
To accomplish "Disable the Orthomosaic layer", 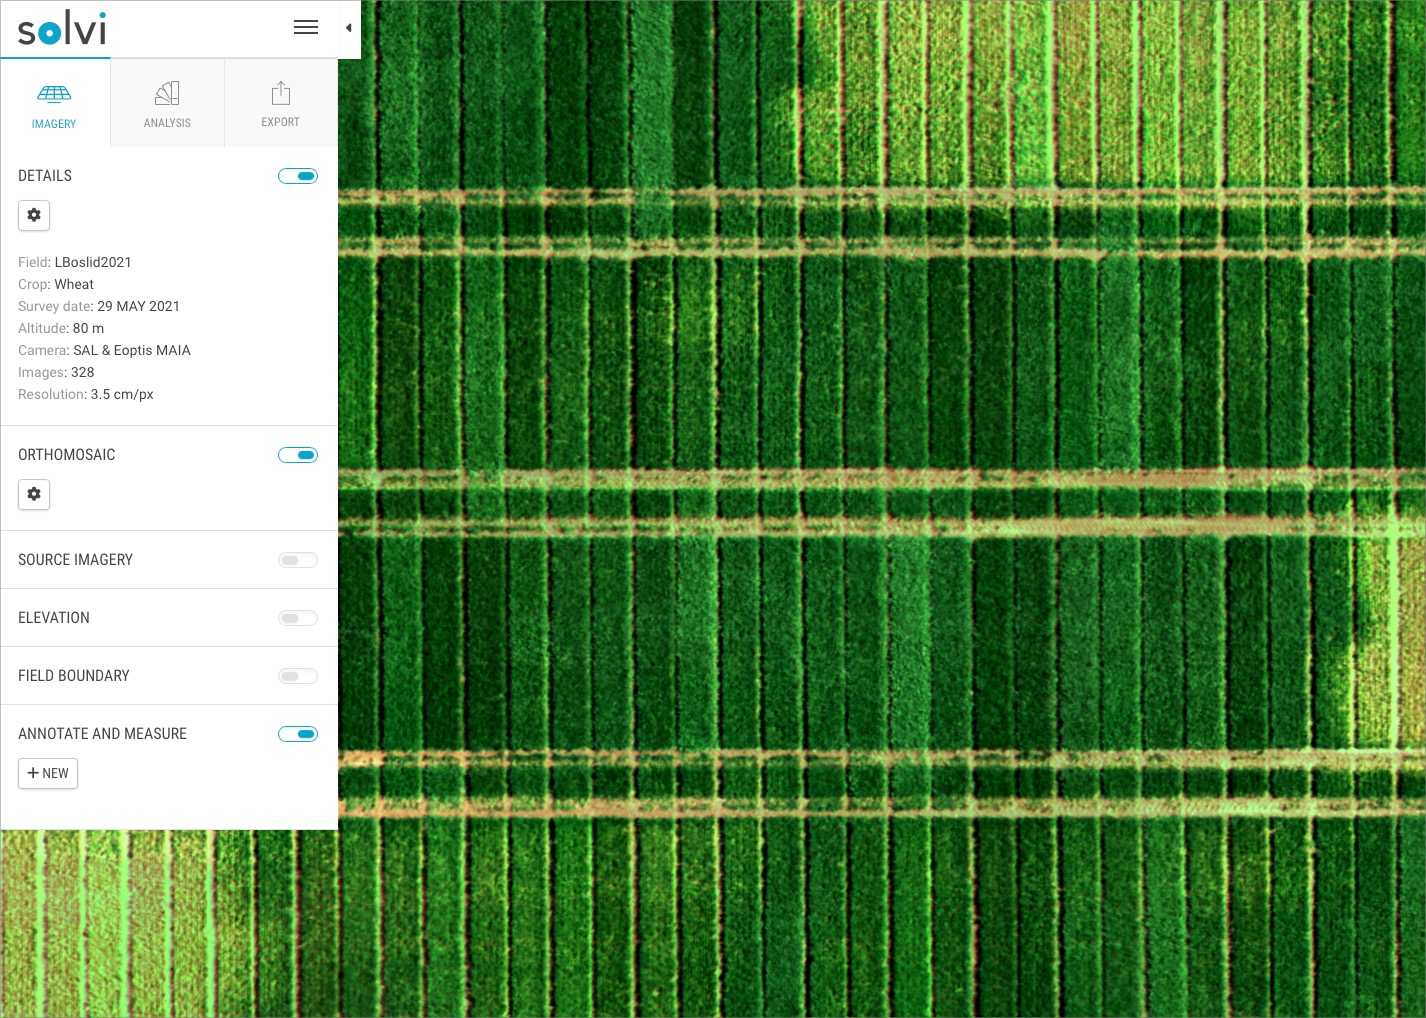I will [x=298, y=455].
